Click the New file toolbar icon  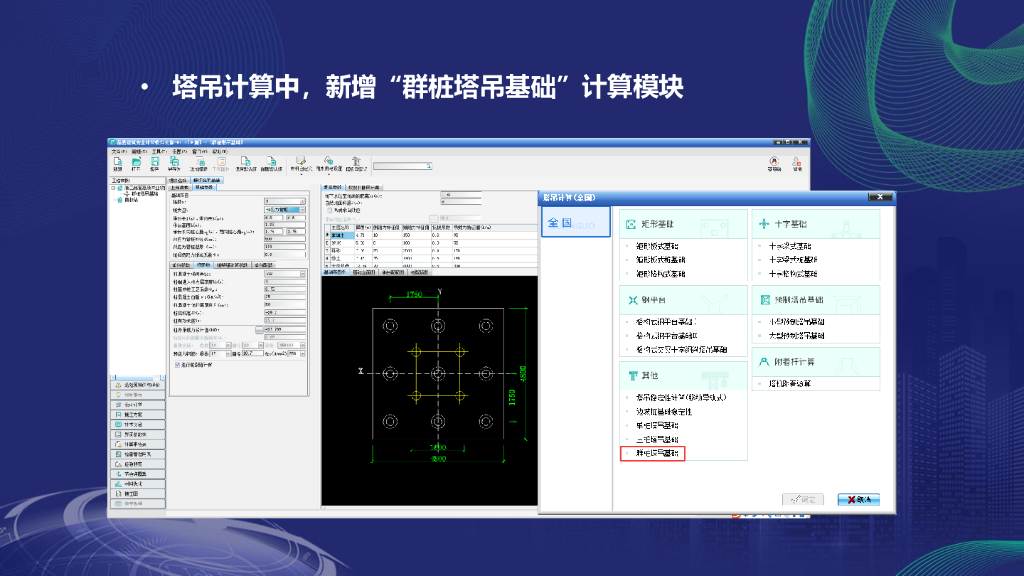pos(118,161)
